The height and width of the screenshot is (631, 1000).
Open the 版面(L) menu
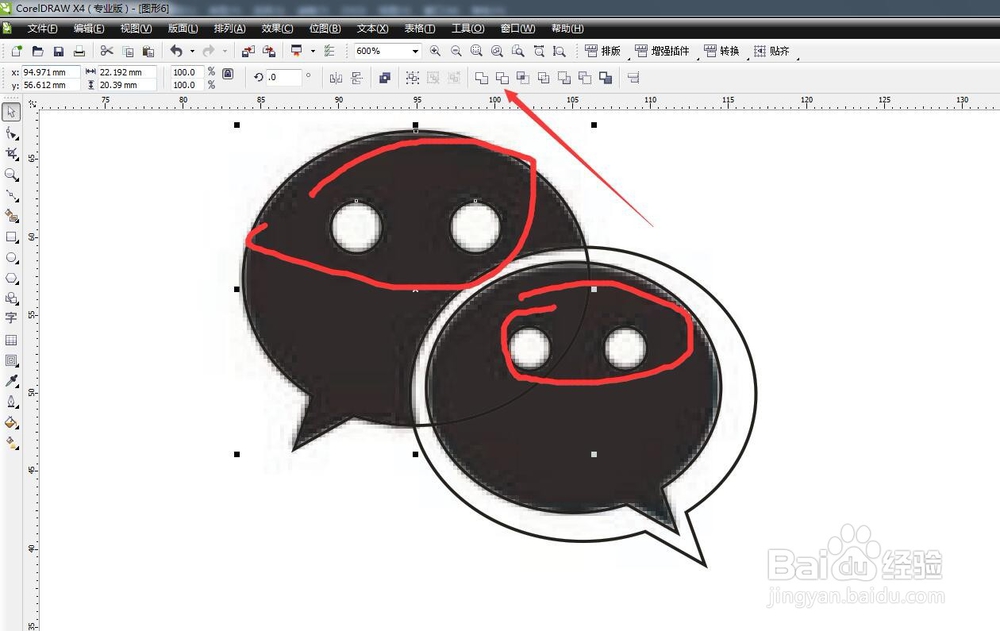(x=183, y=29)
